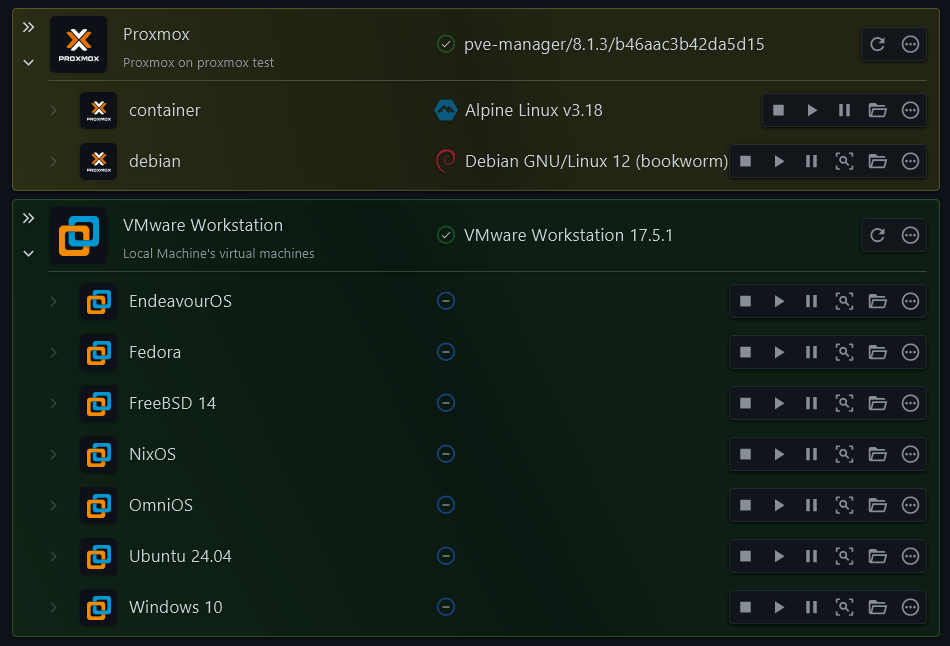
Task: Start the debian VM
Action: (x=779, y=161)
